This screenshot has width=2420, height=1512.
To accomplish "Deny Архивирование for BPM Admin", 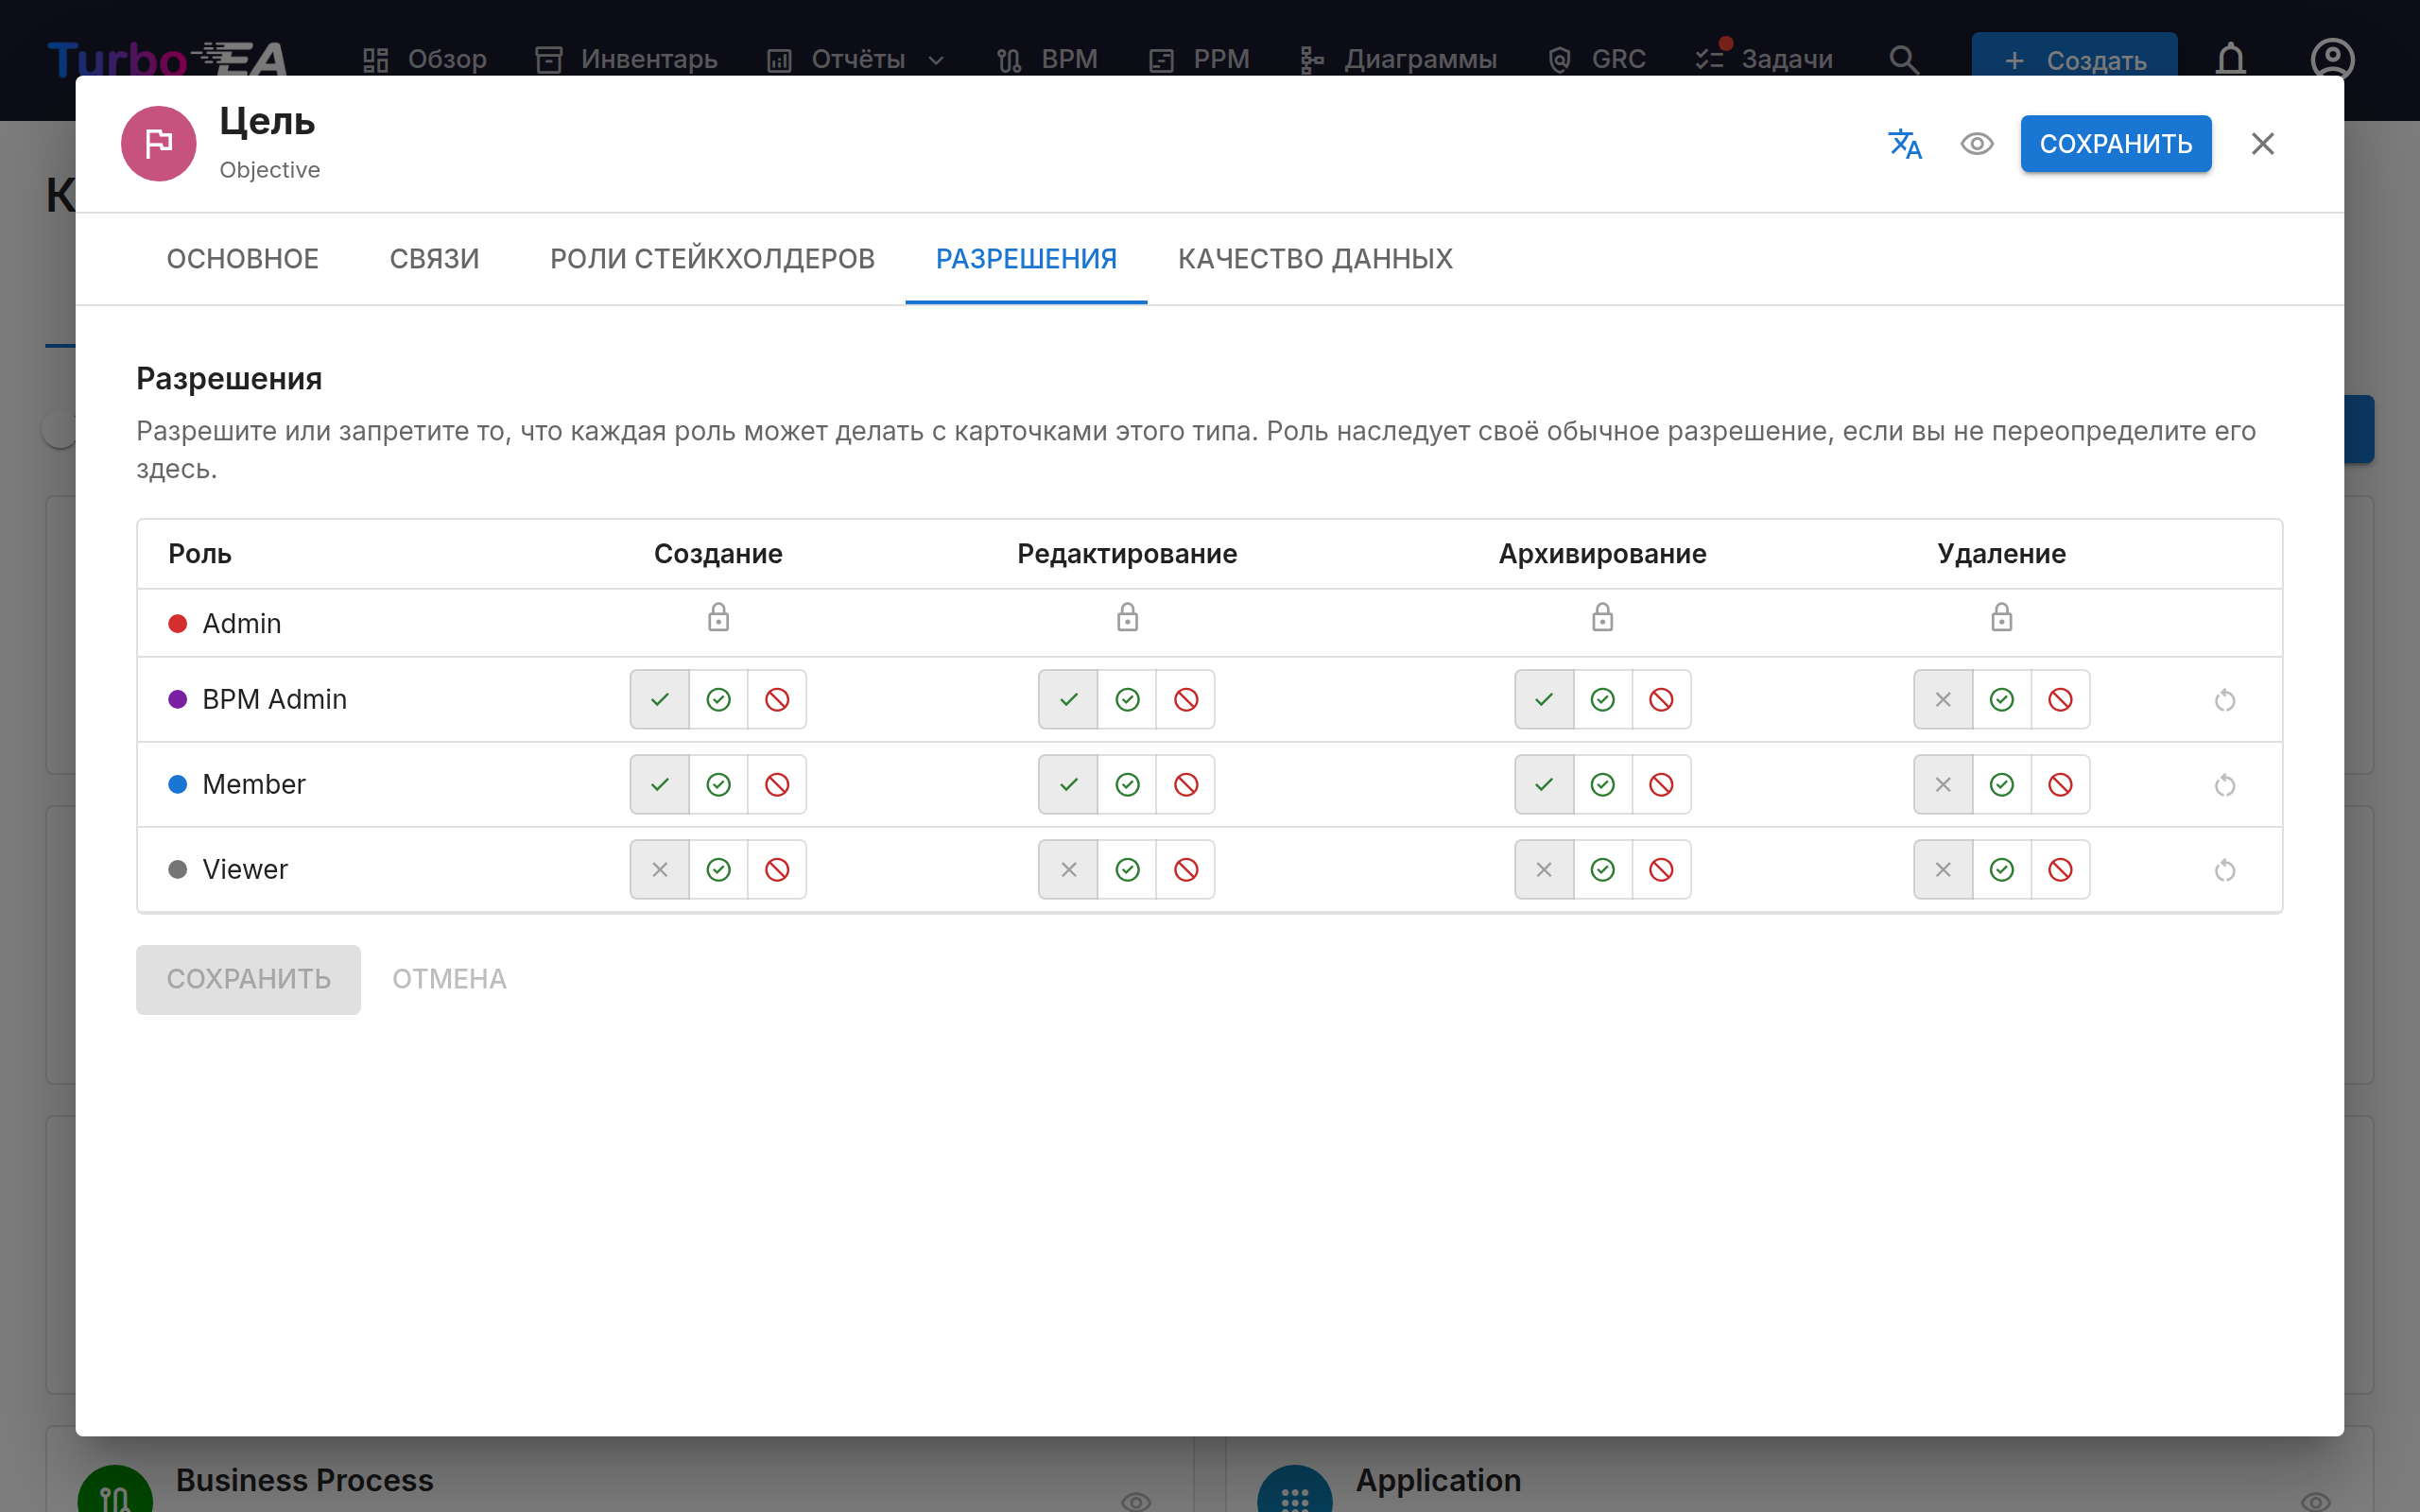I will [x=1661, y=700].
